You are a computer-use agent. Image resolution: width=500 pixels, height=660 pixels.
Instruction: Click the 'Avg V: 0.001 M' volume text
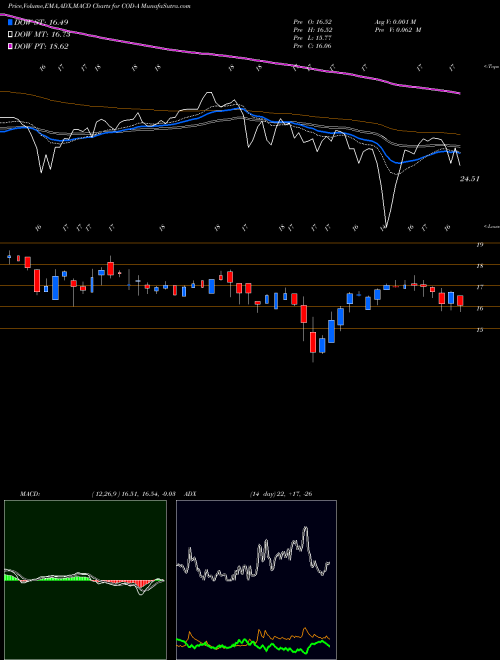(x=395, y=22)
